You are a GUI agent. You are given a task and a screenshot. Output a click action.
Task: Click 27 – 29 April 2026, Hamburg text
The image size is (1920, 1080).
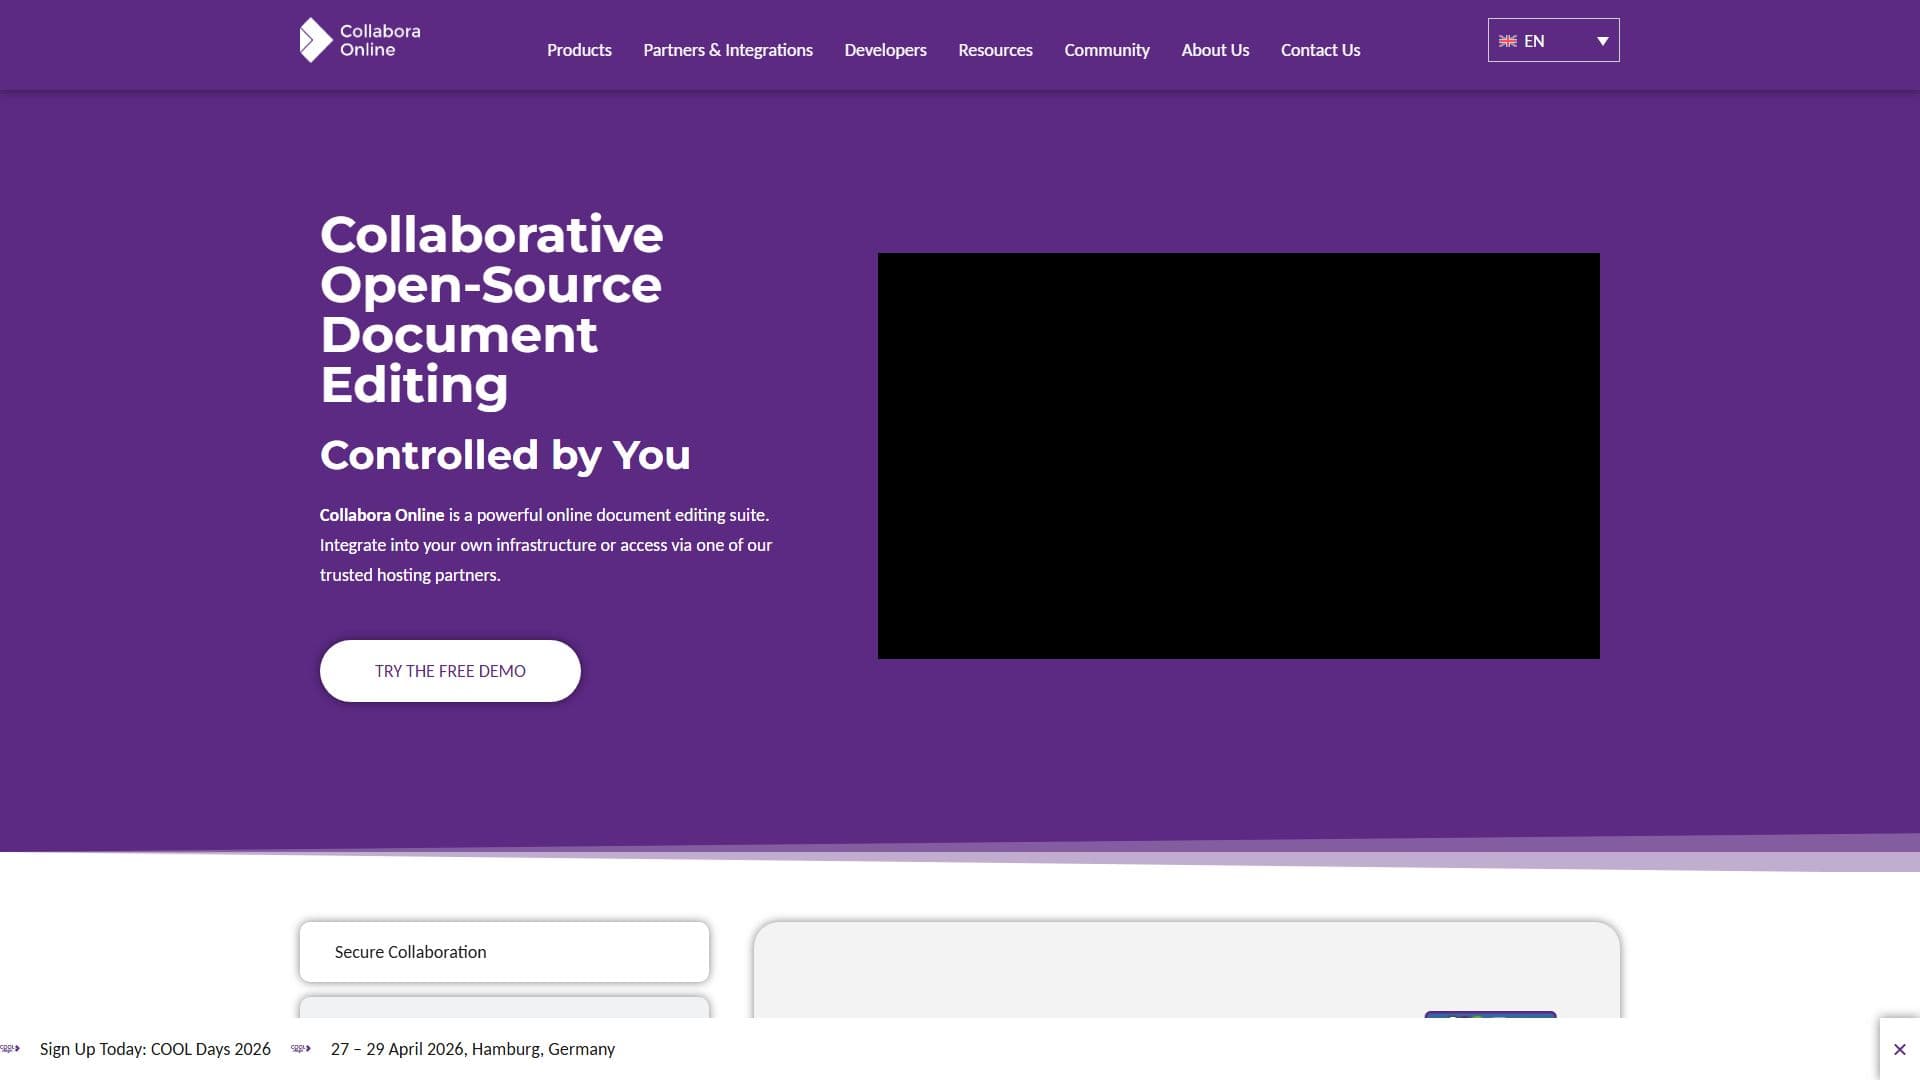[x=473, y=1049]
